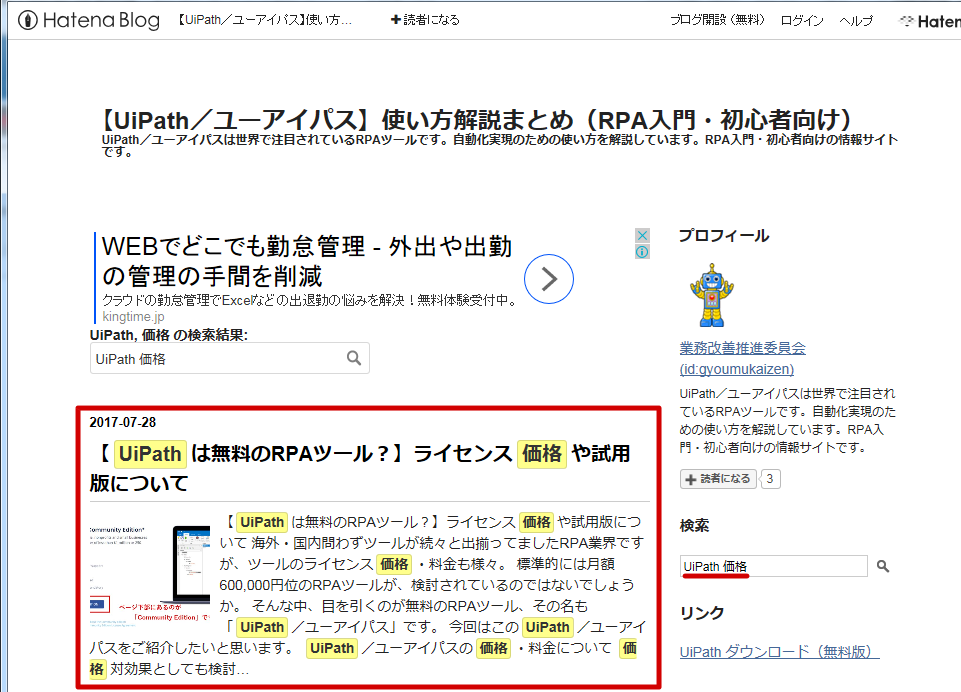
Task: Click magnifier icon in main search box
Action: [354, 358]
